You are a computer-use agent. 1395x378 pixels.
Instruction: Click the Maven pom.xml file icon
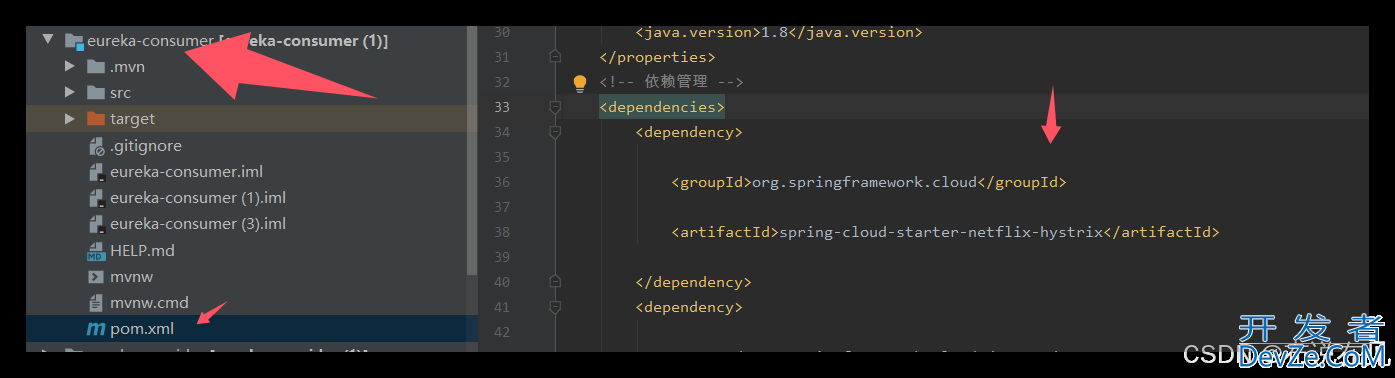96,329
